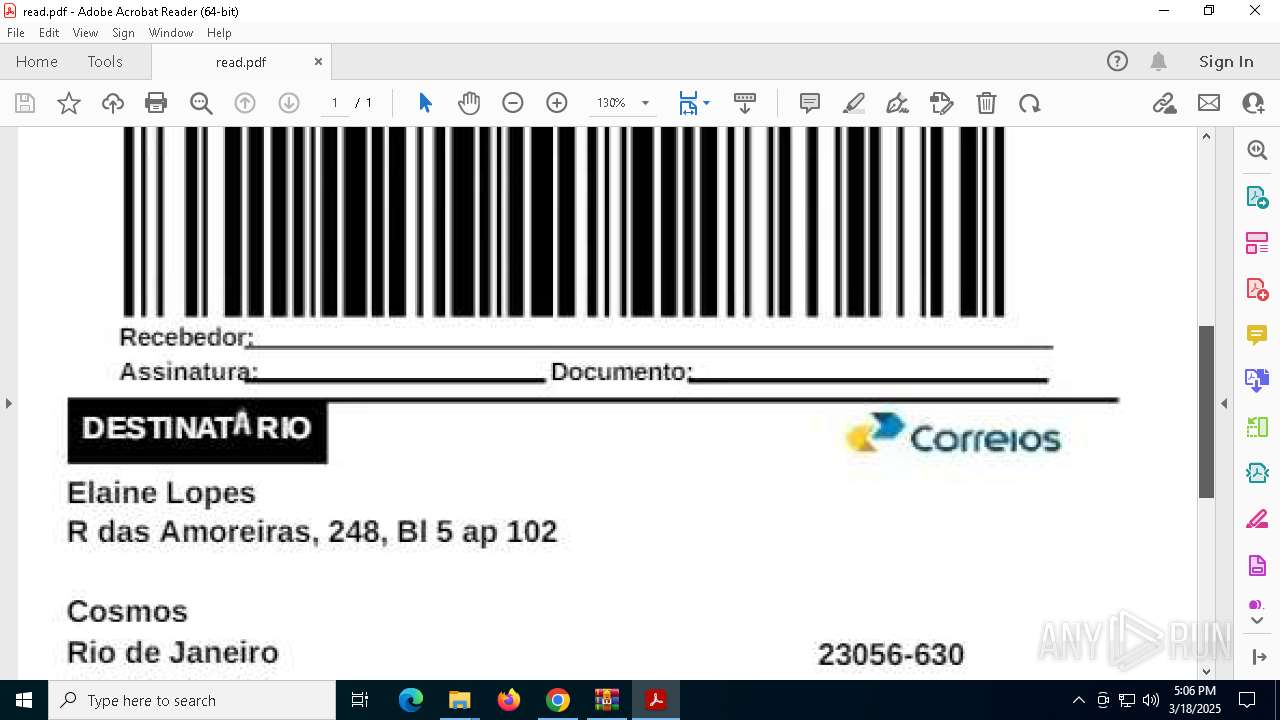Open Create PDF tool in sidebar
Viewport: 1280px width, 720px height.
(1257, 289)
